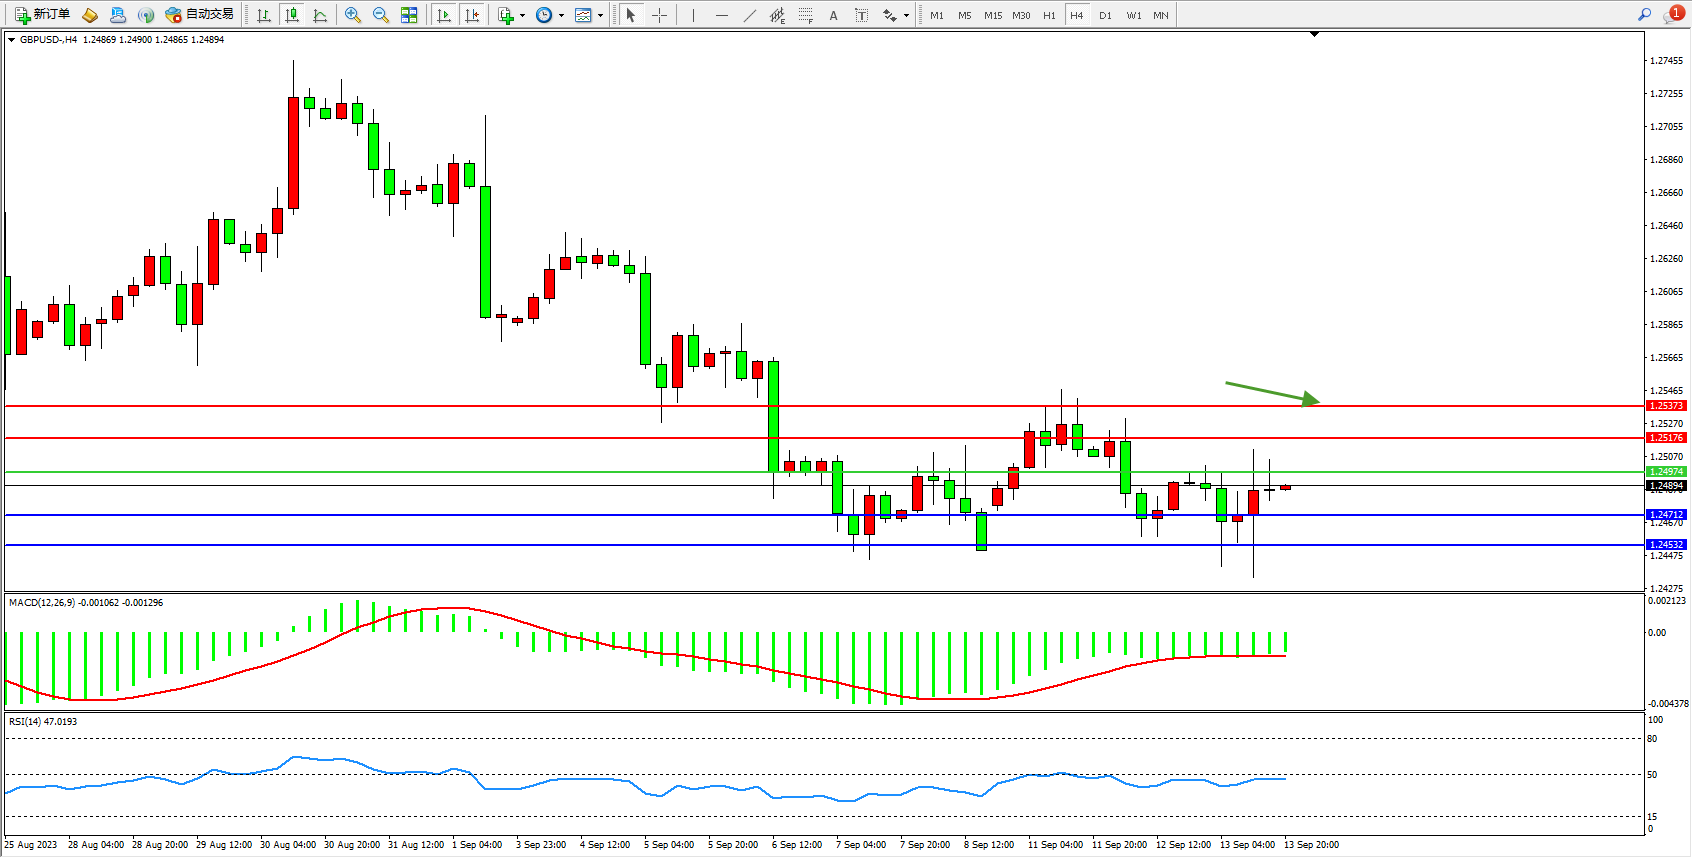Zoom out of the chart
This screenshot has width=1692, height=858.
tap(381, 15)
